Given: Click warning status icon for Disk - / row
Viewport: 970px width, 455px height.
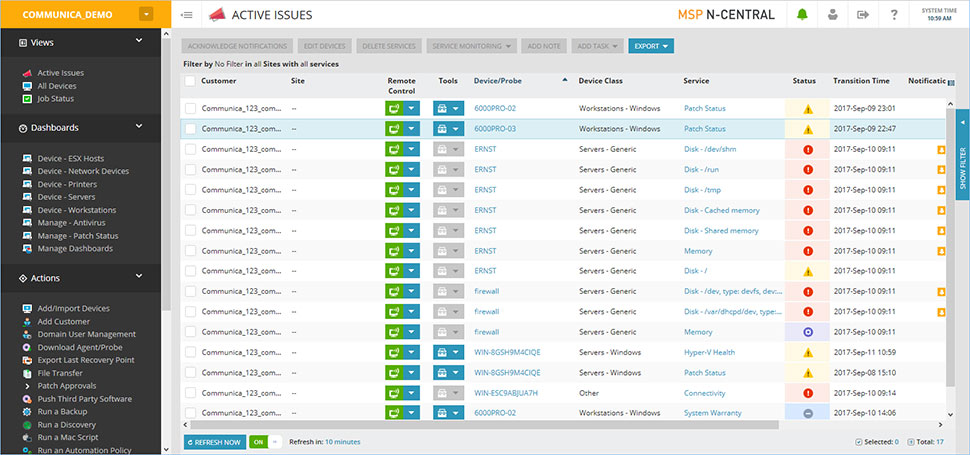Looking at the screenshot, I should click(807, 271).
